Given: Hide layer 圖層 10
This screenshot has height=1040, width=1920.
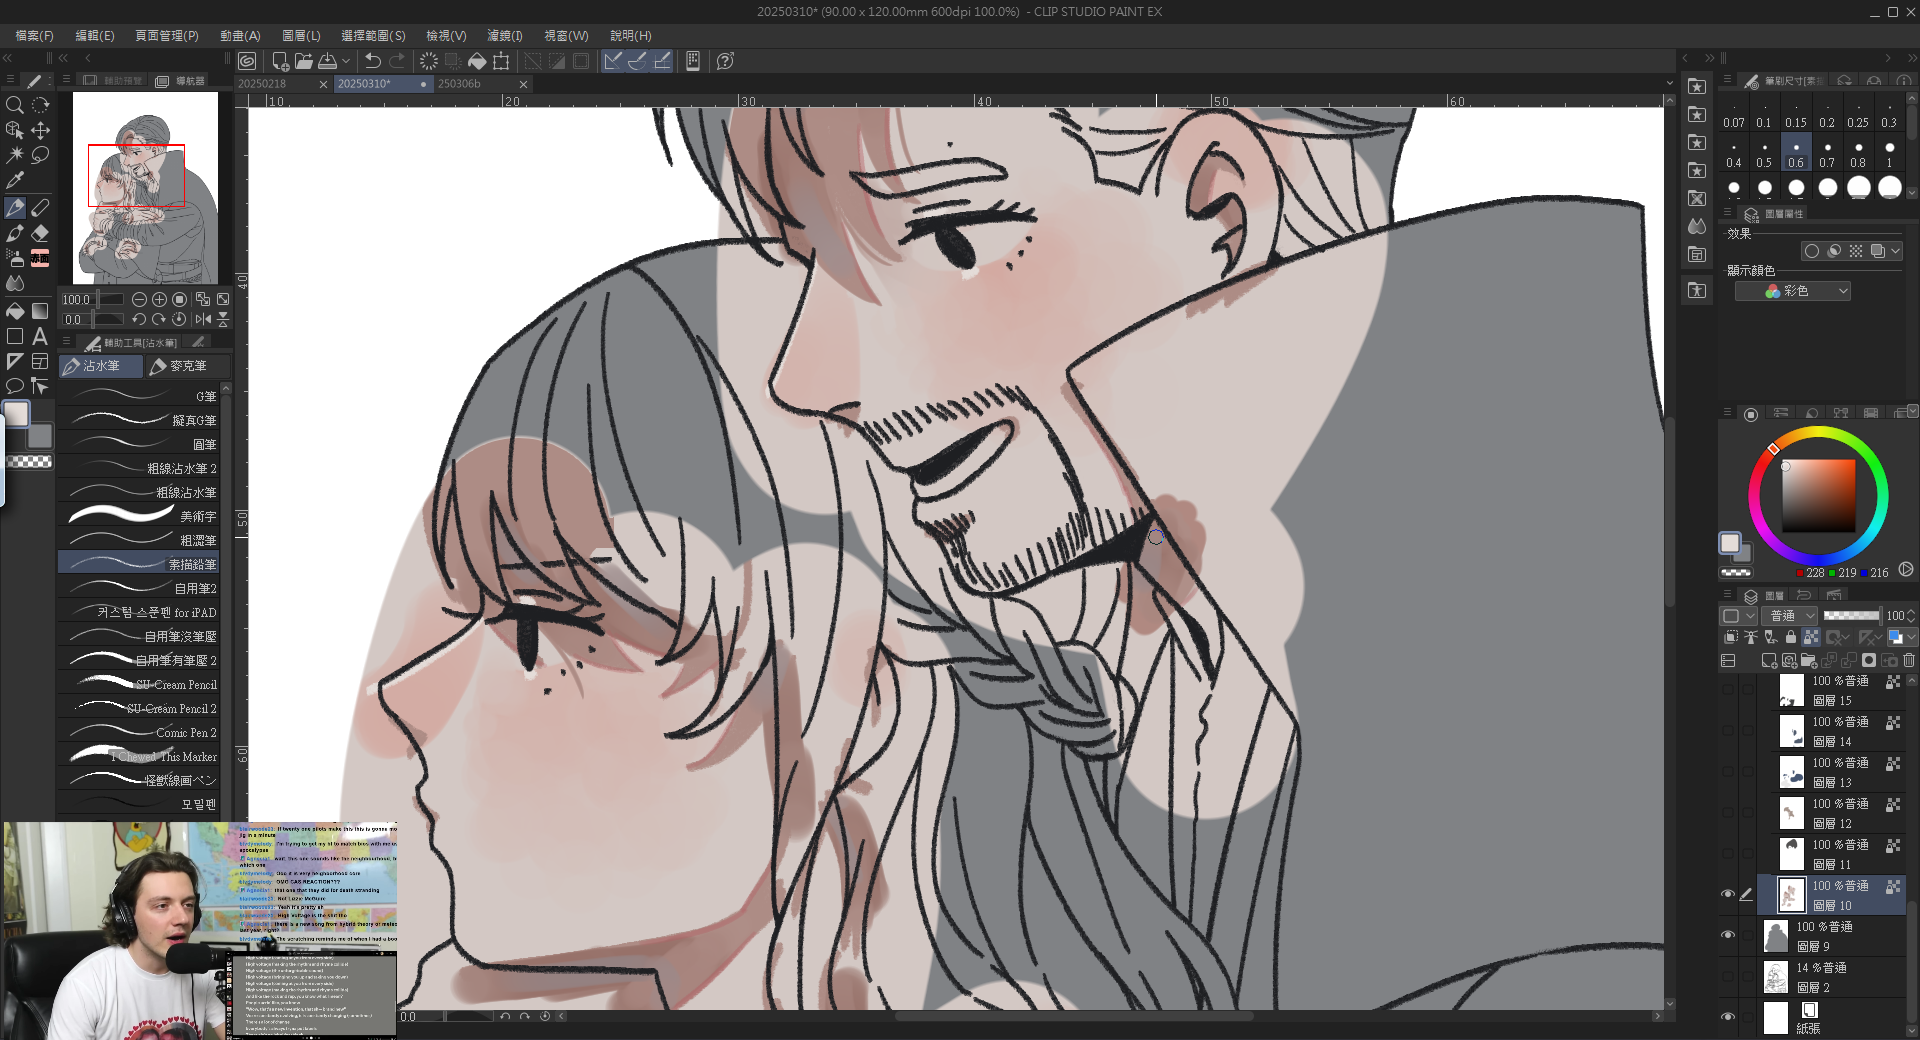Looking at the screenshot, I should click(1727, 894).
